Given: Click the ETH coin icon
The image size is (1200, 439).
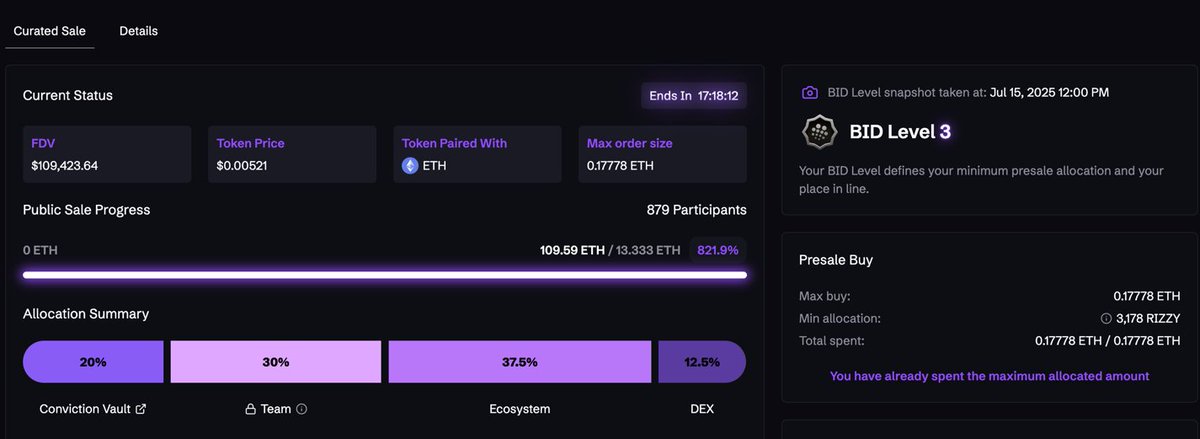Looking at the screenshot, I should (410, 166).
